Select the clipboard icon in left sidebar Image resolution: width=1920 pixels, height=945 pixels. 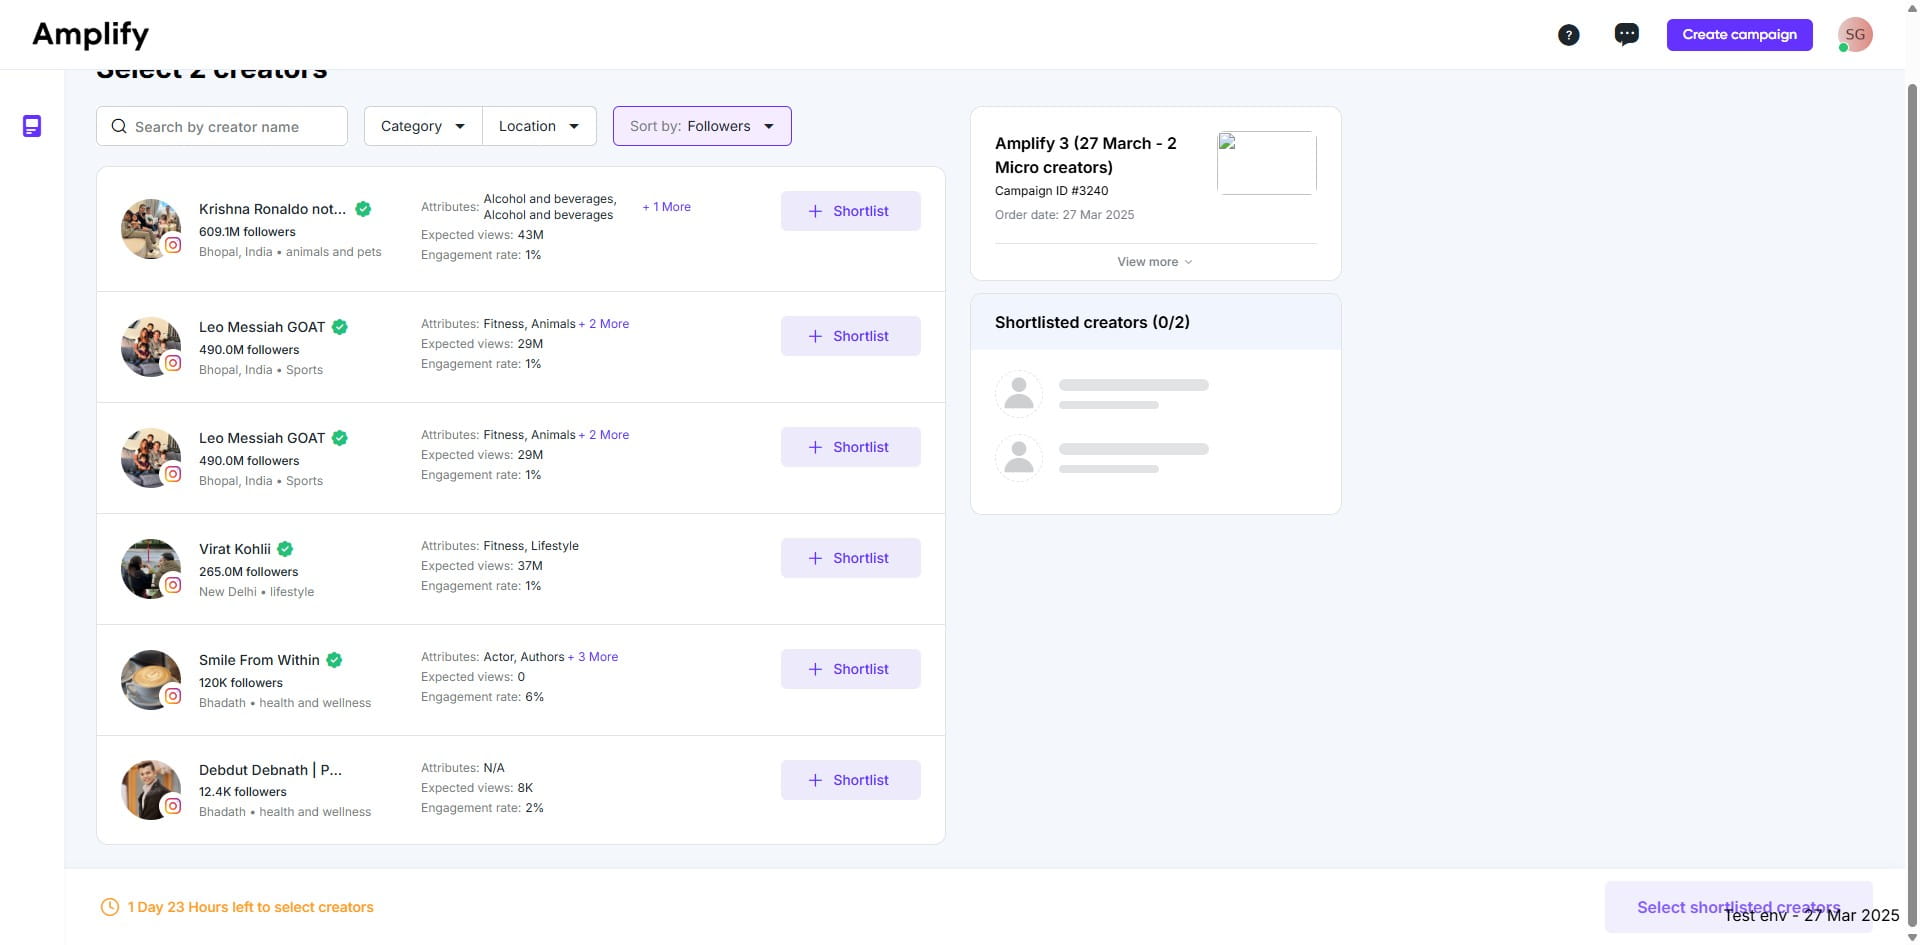click(31, 126)
